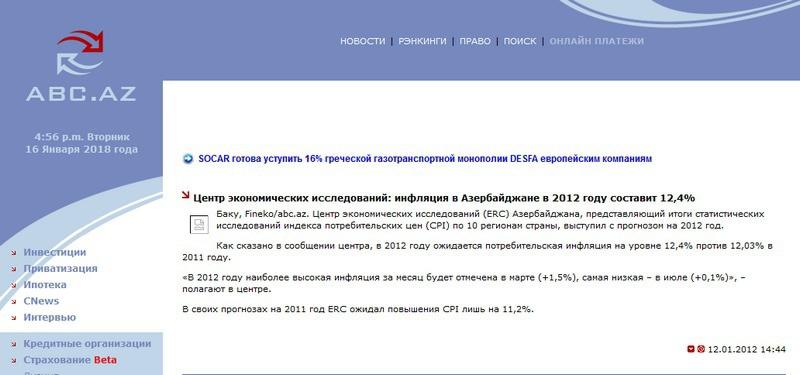The image size is (800, 375).
Task: Click the document print icon beside article
Action: tap(199, 224)
